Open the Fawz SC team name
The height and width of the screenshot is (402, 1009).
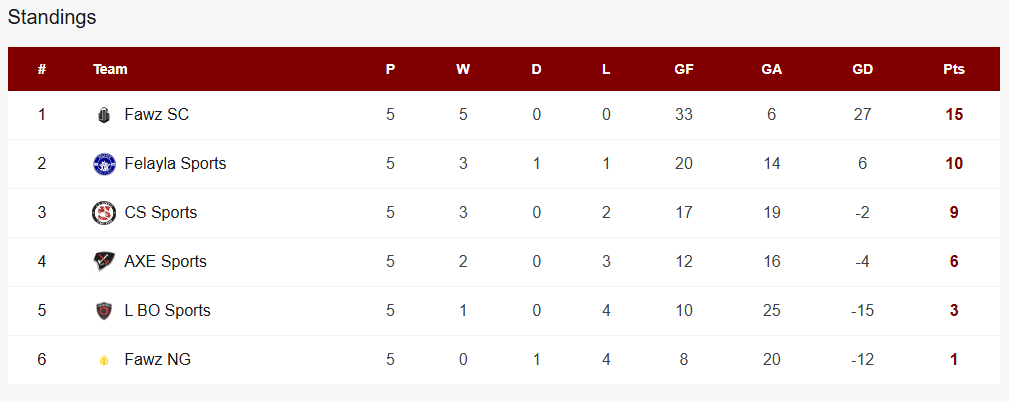coord(156,115)
